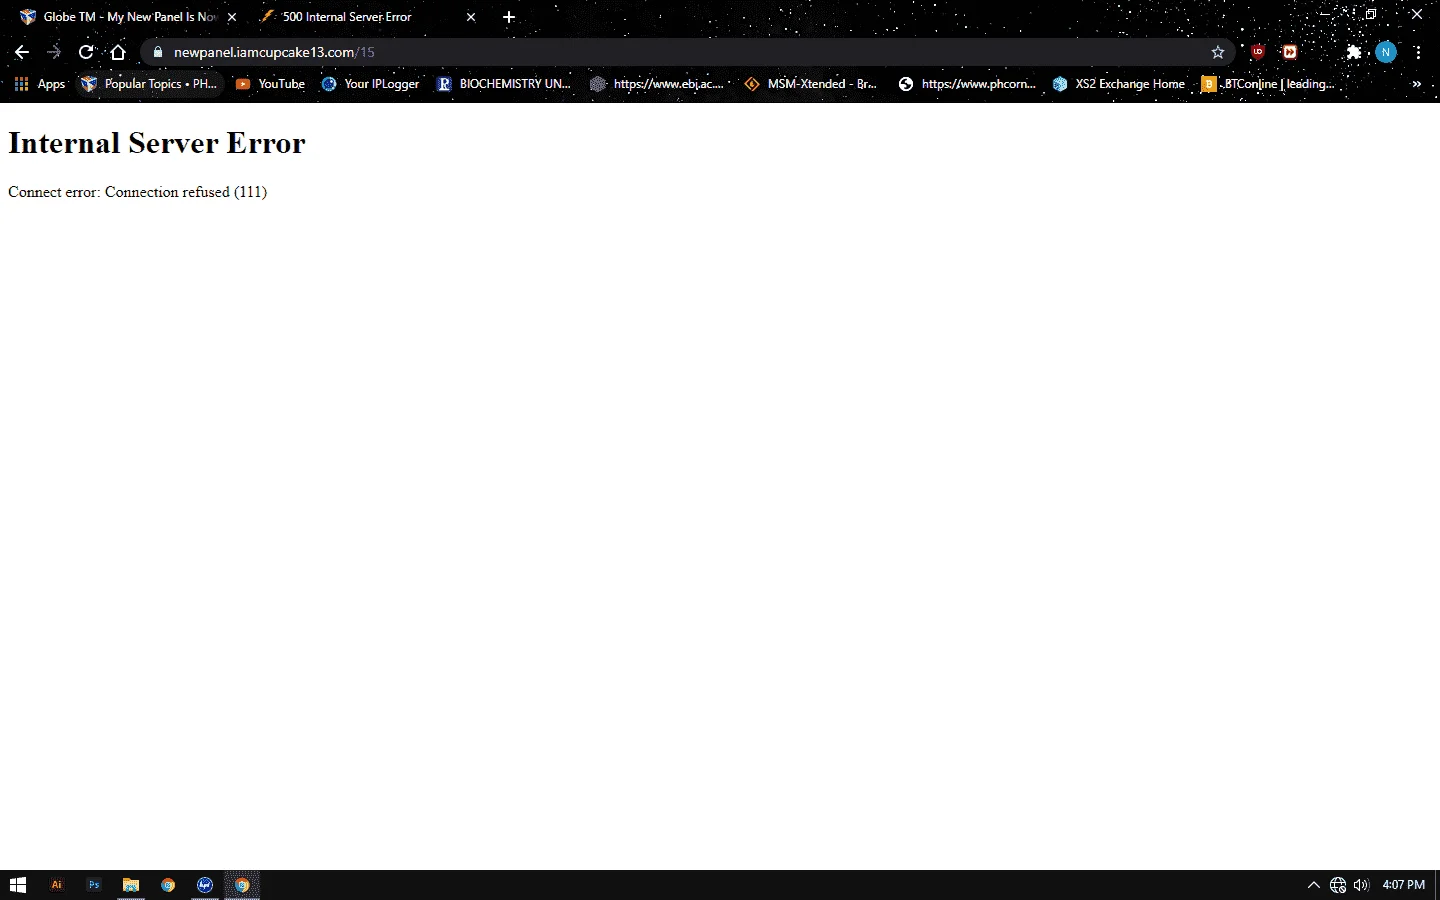Open the volume control in system tray

tap(1361, 885)
